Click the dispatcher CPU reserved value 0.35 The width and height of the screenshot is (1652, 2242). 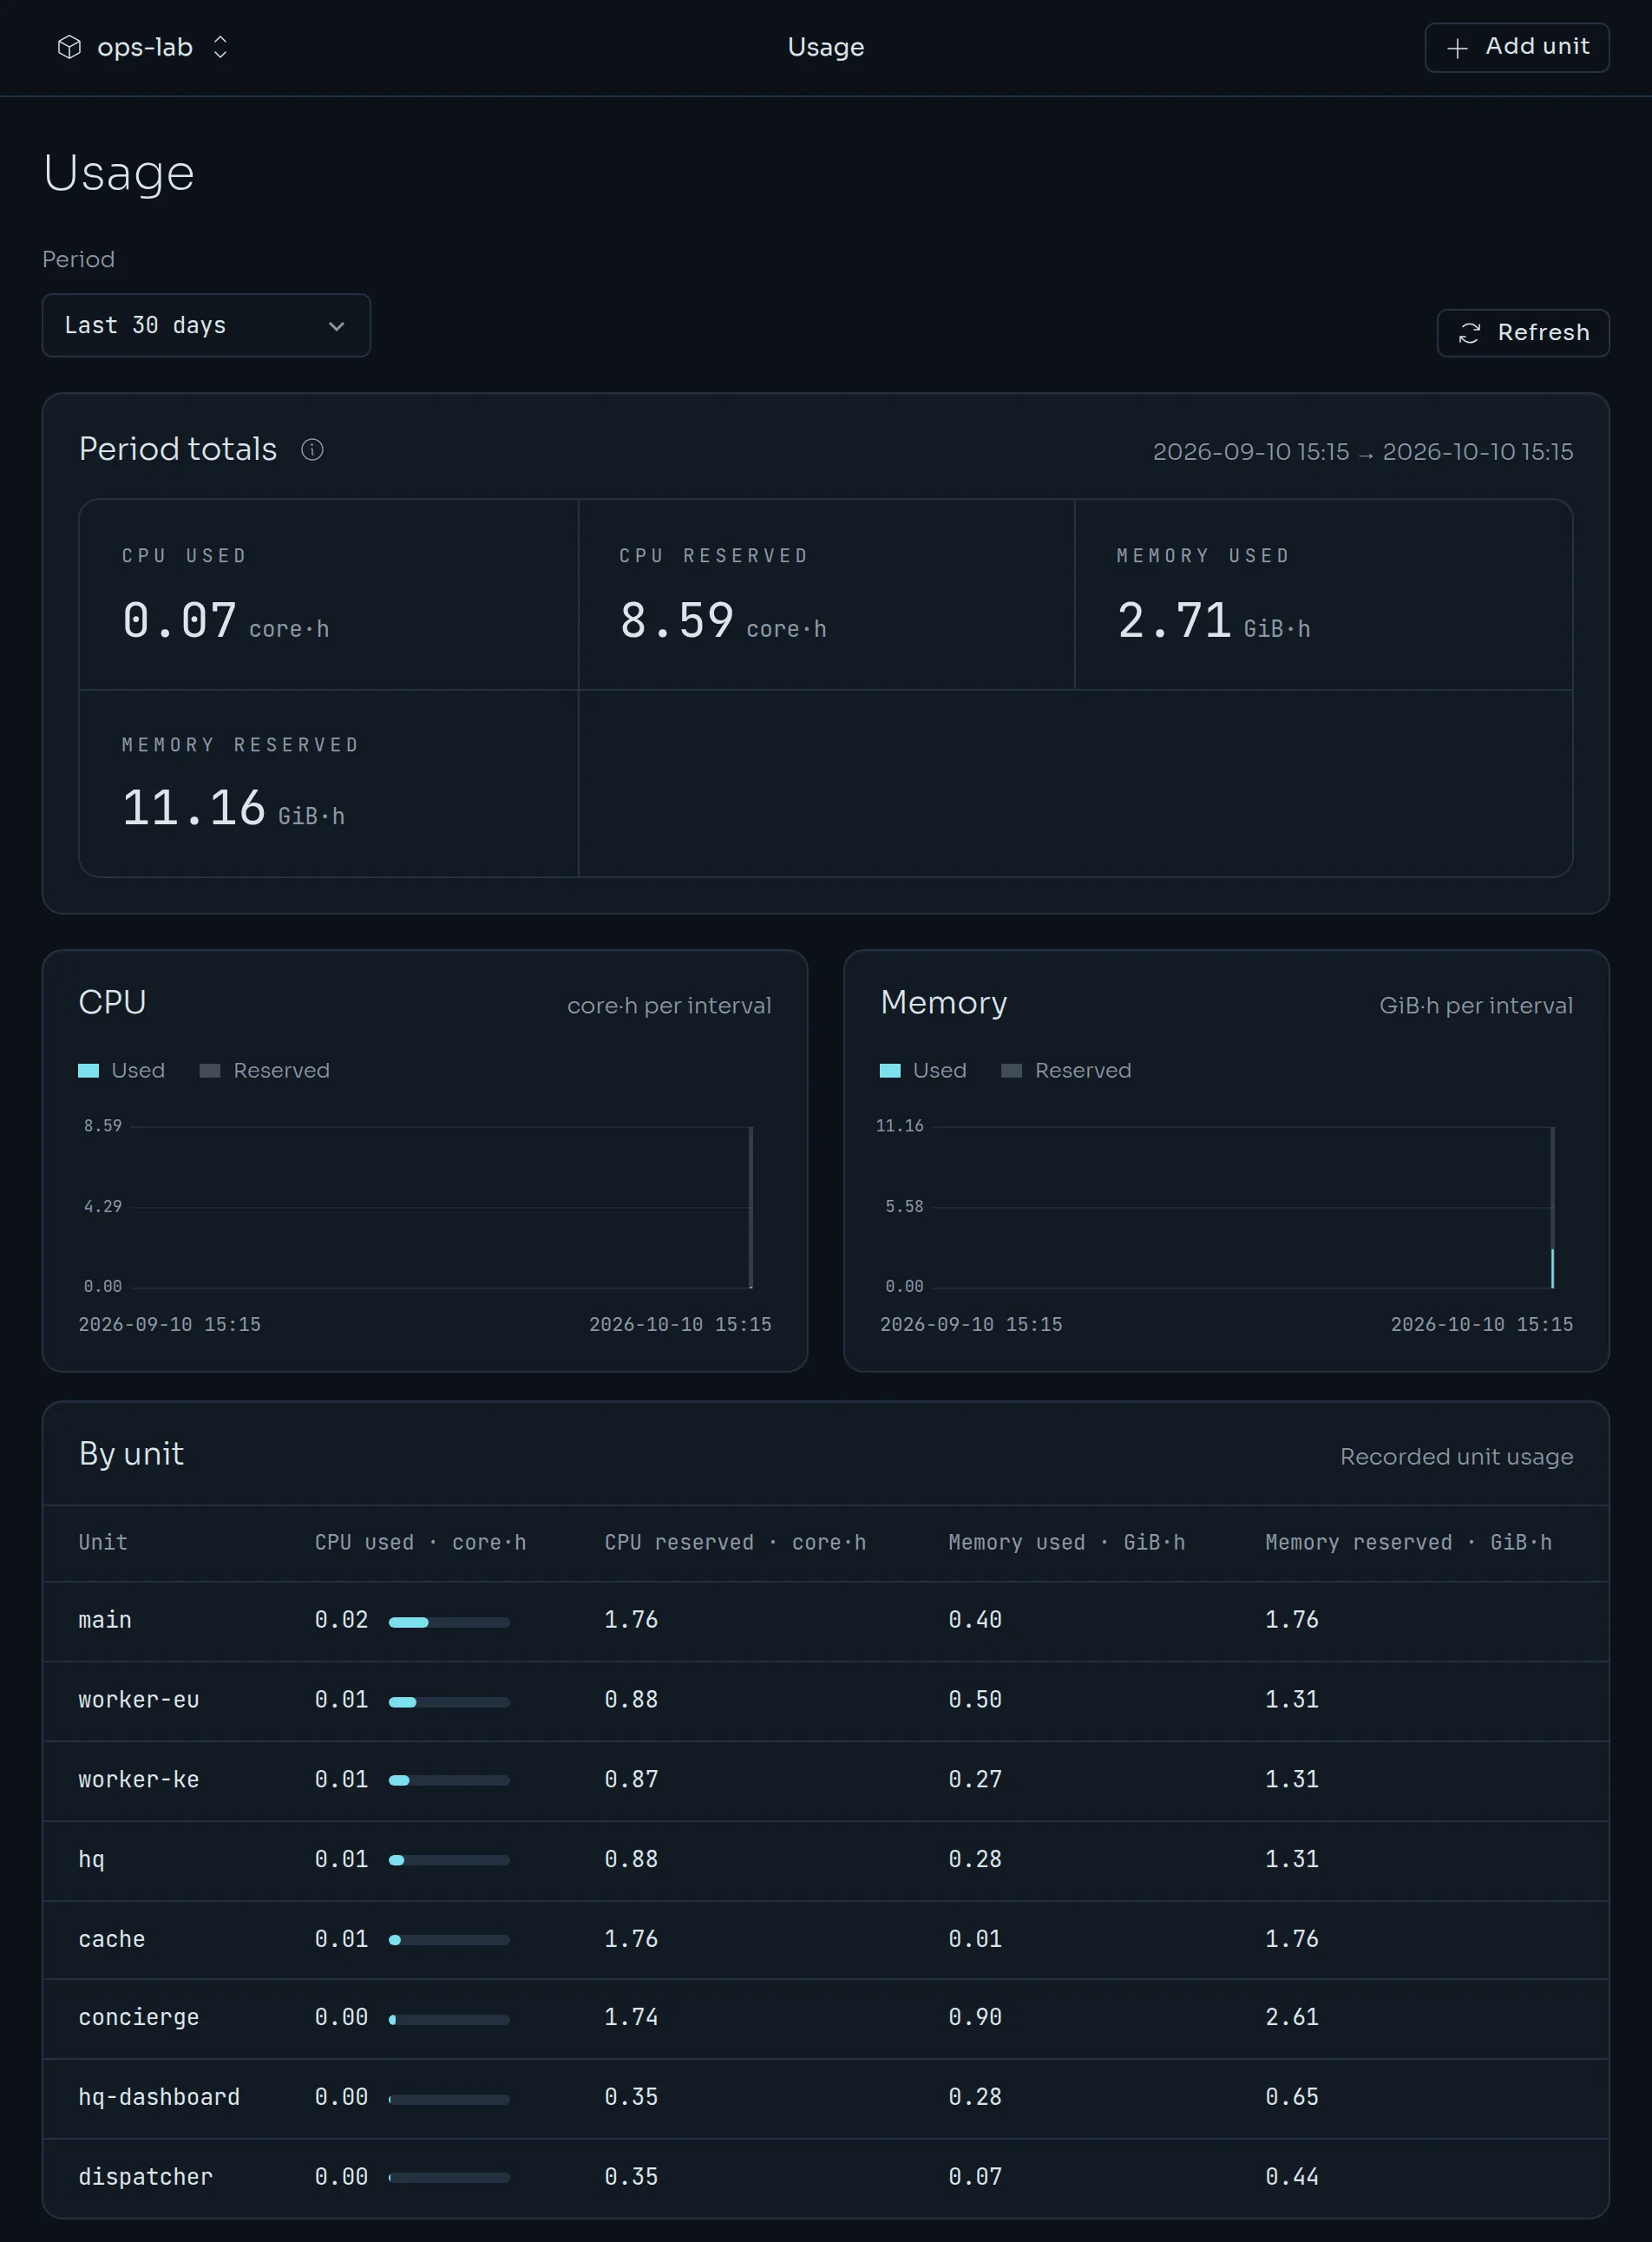click(x=631, y=2178)
